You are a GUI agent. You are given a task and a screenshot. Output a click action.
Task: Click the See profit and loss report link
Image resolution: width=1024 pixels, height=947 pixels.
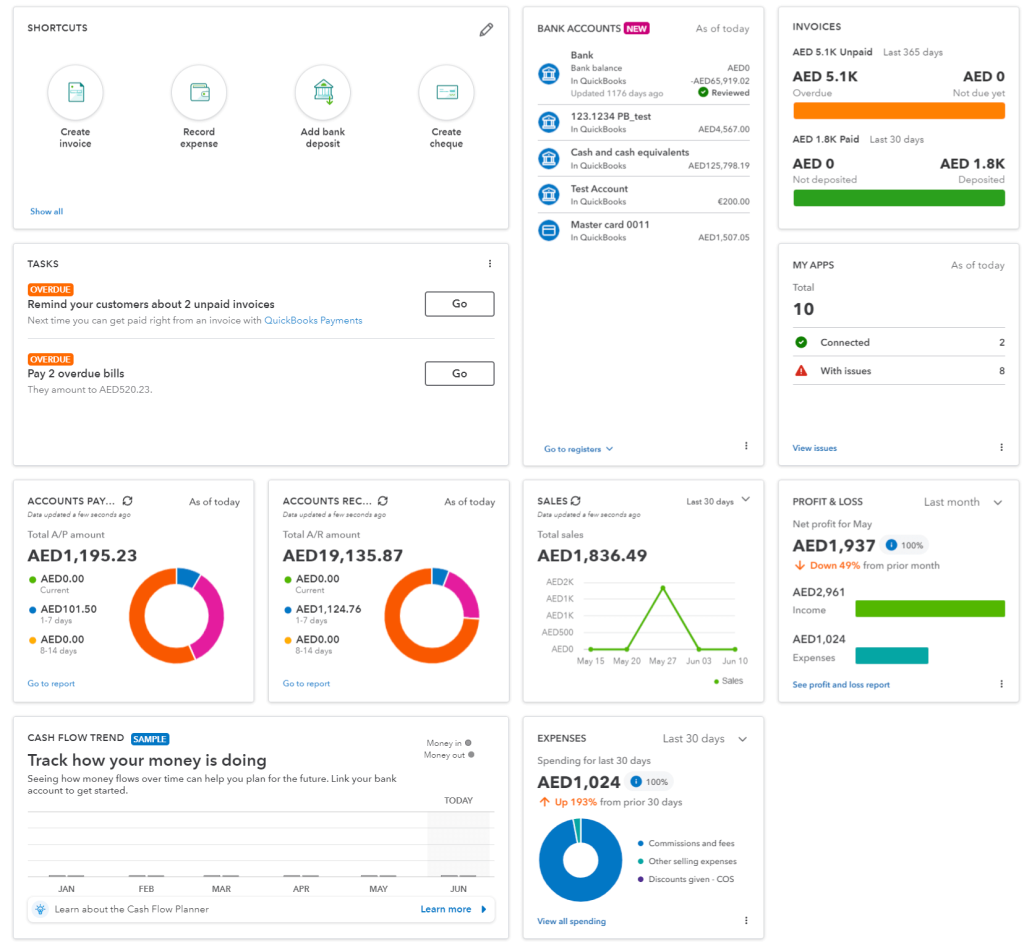(x=841, y=685)
